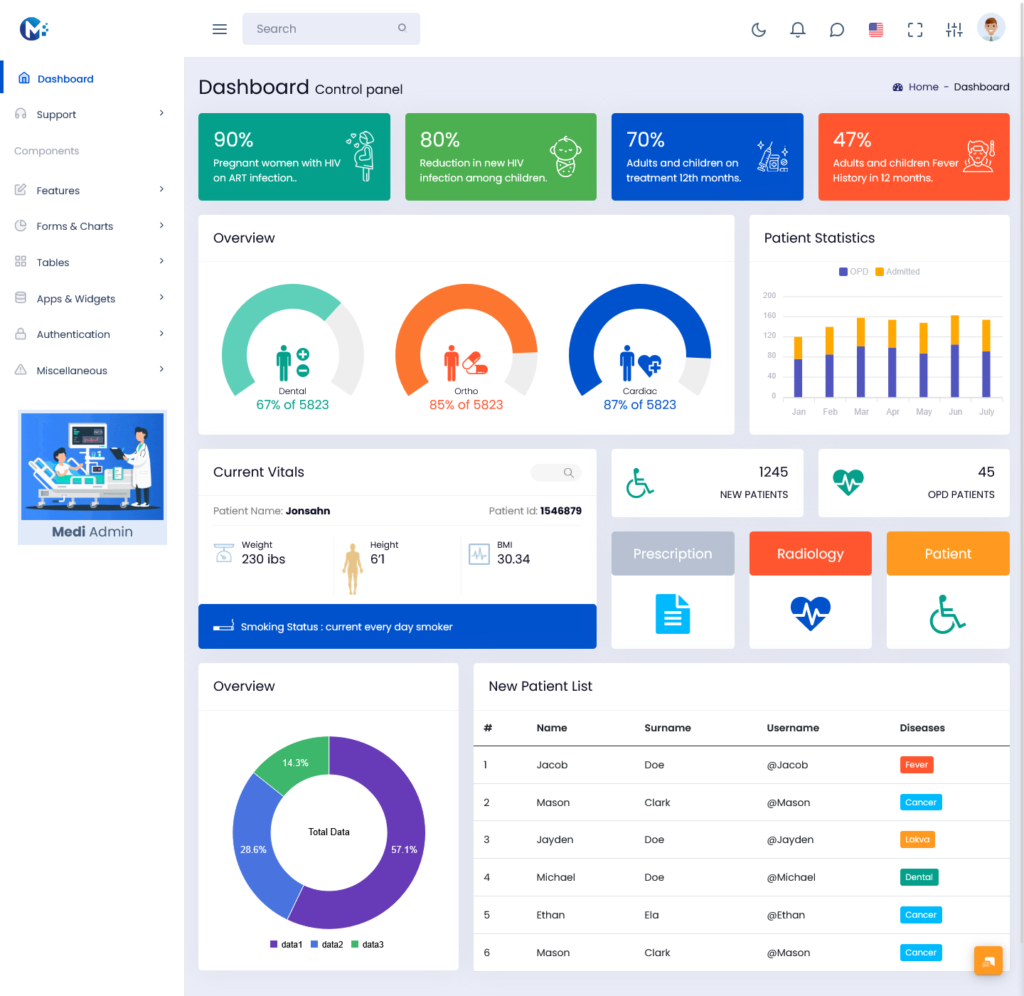Go to Home via the breadcrumb link

(x=923, y=87)
